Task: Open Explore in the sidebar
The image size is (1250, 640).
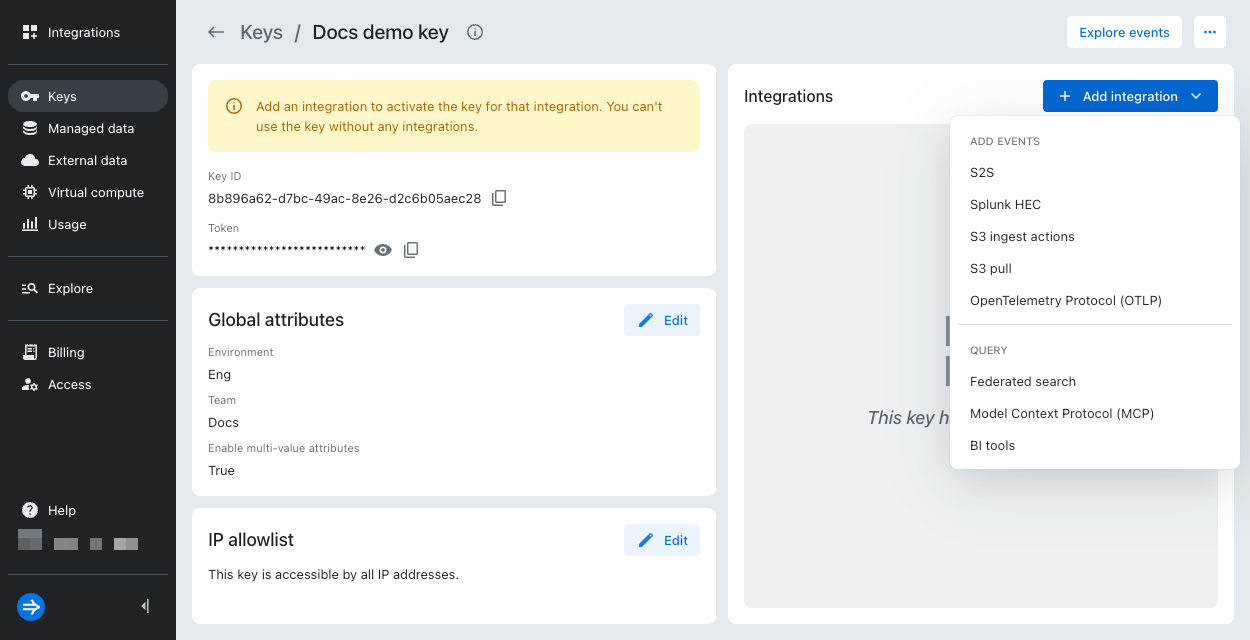Action: [x=88, y=288]
